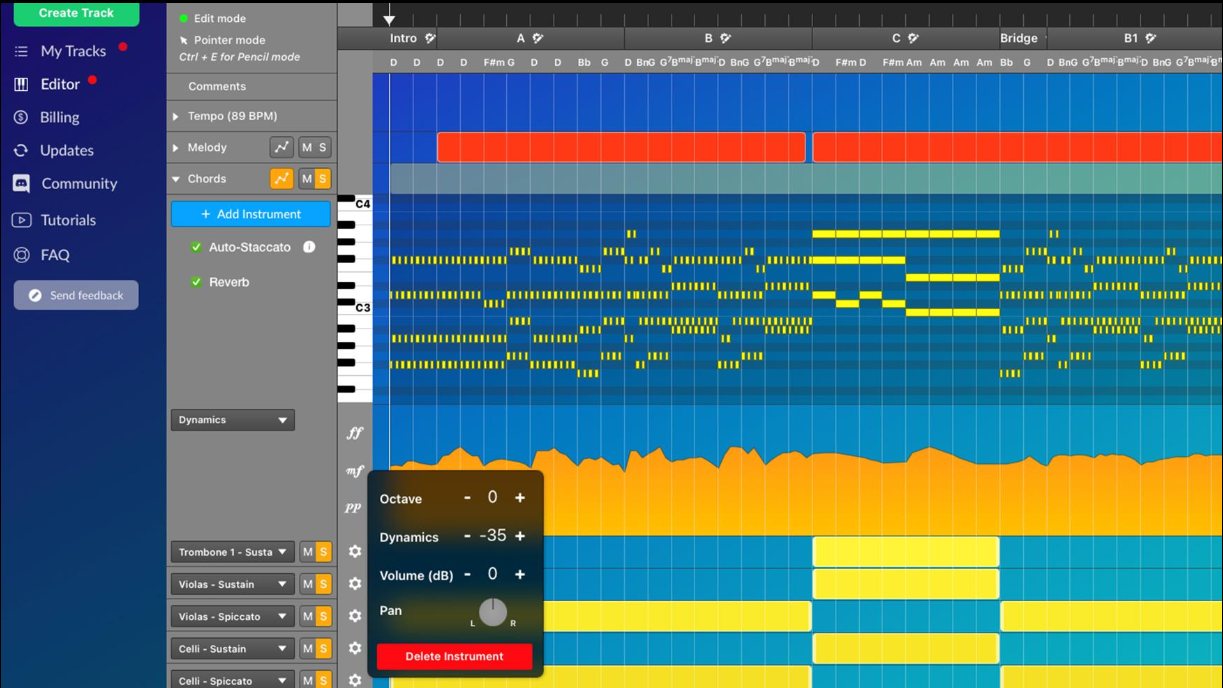Click the Melody automation curve icon

pos(281,147)
